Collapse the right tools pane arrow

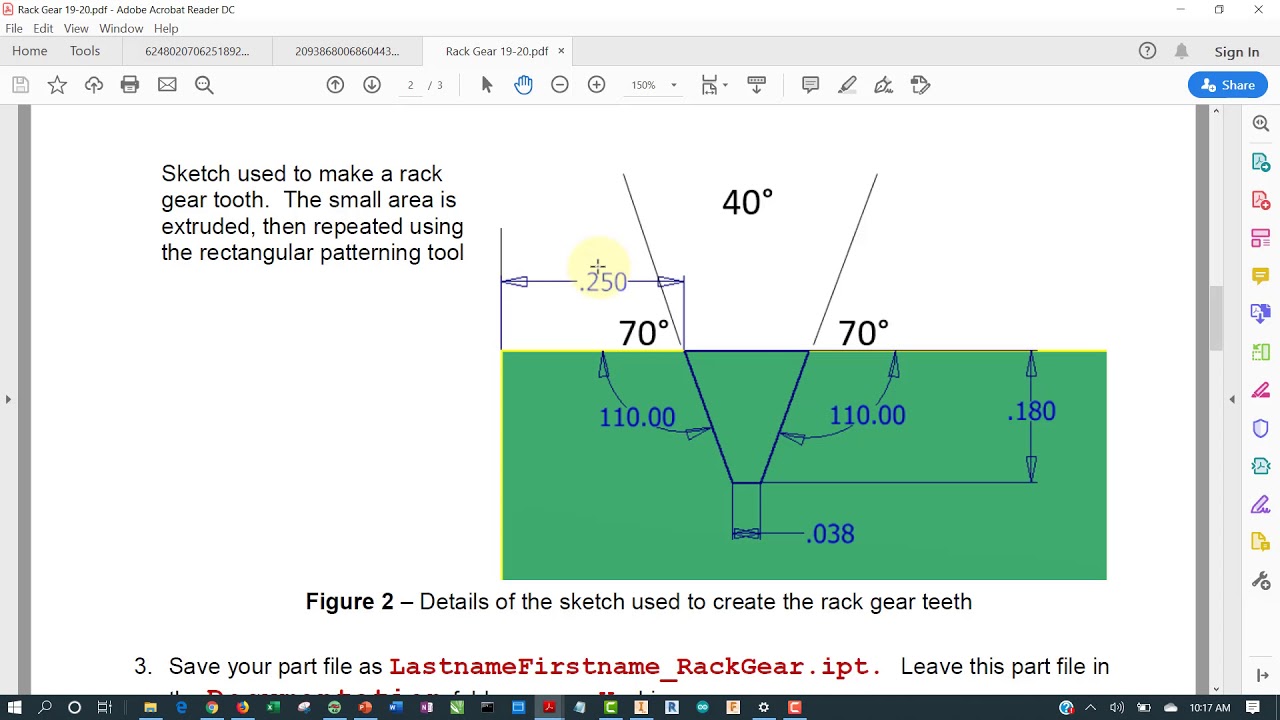coord(1232,399)
